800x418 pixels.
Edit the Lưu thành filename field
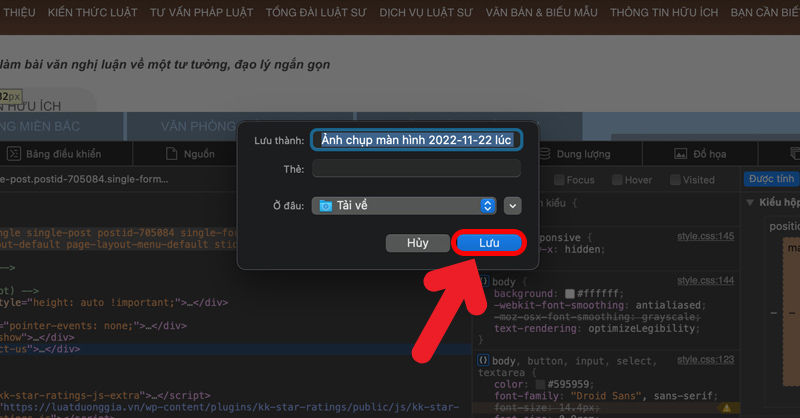[x=416, y=140]
